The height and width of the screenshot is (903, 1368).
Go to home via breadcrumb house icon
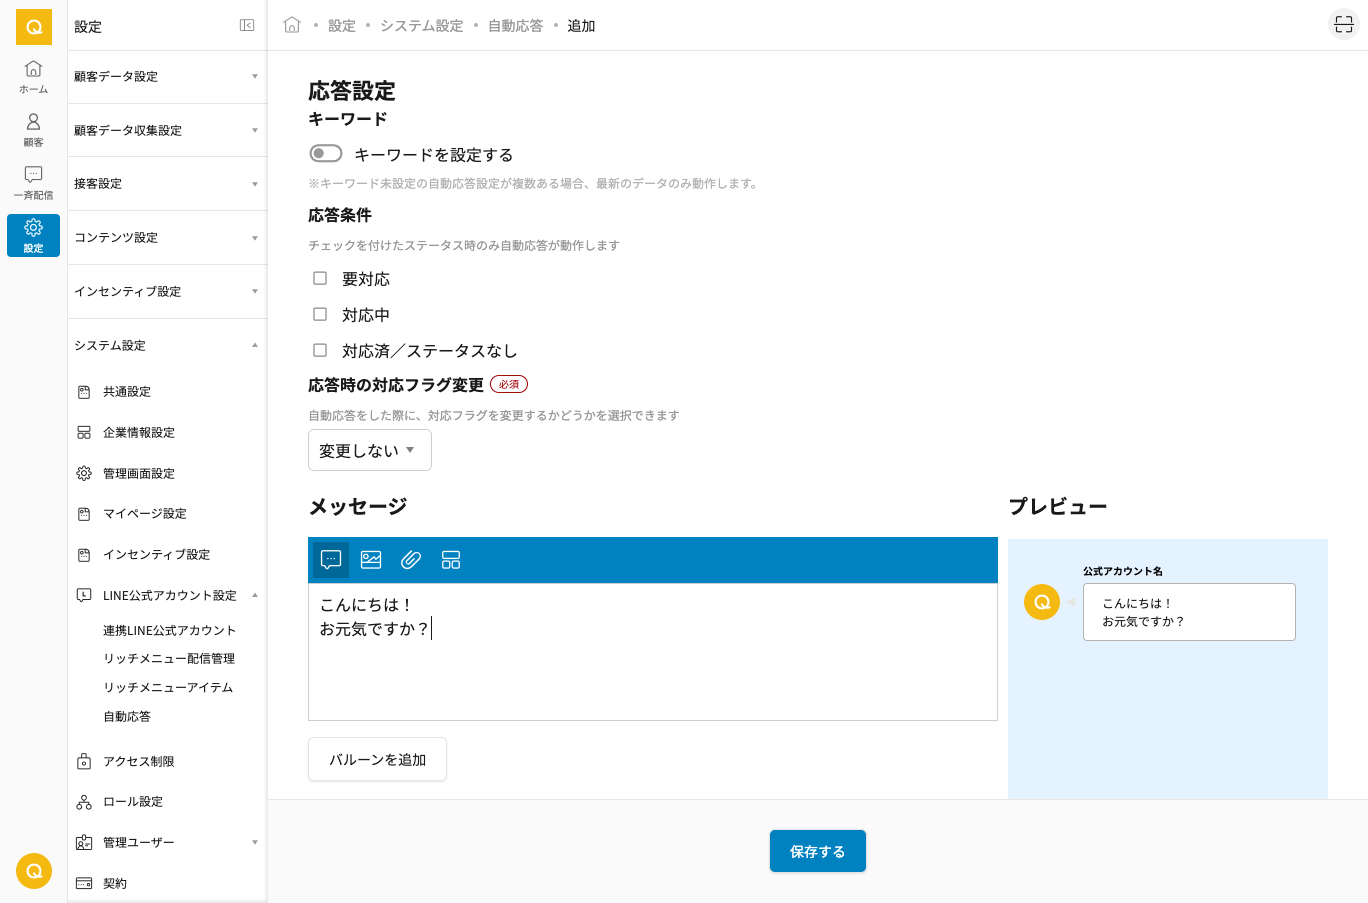[292, 26]
